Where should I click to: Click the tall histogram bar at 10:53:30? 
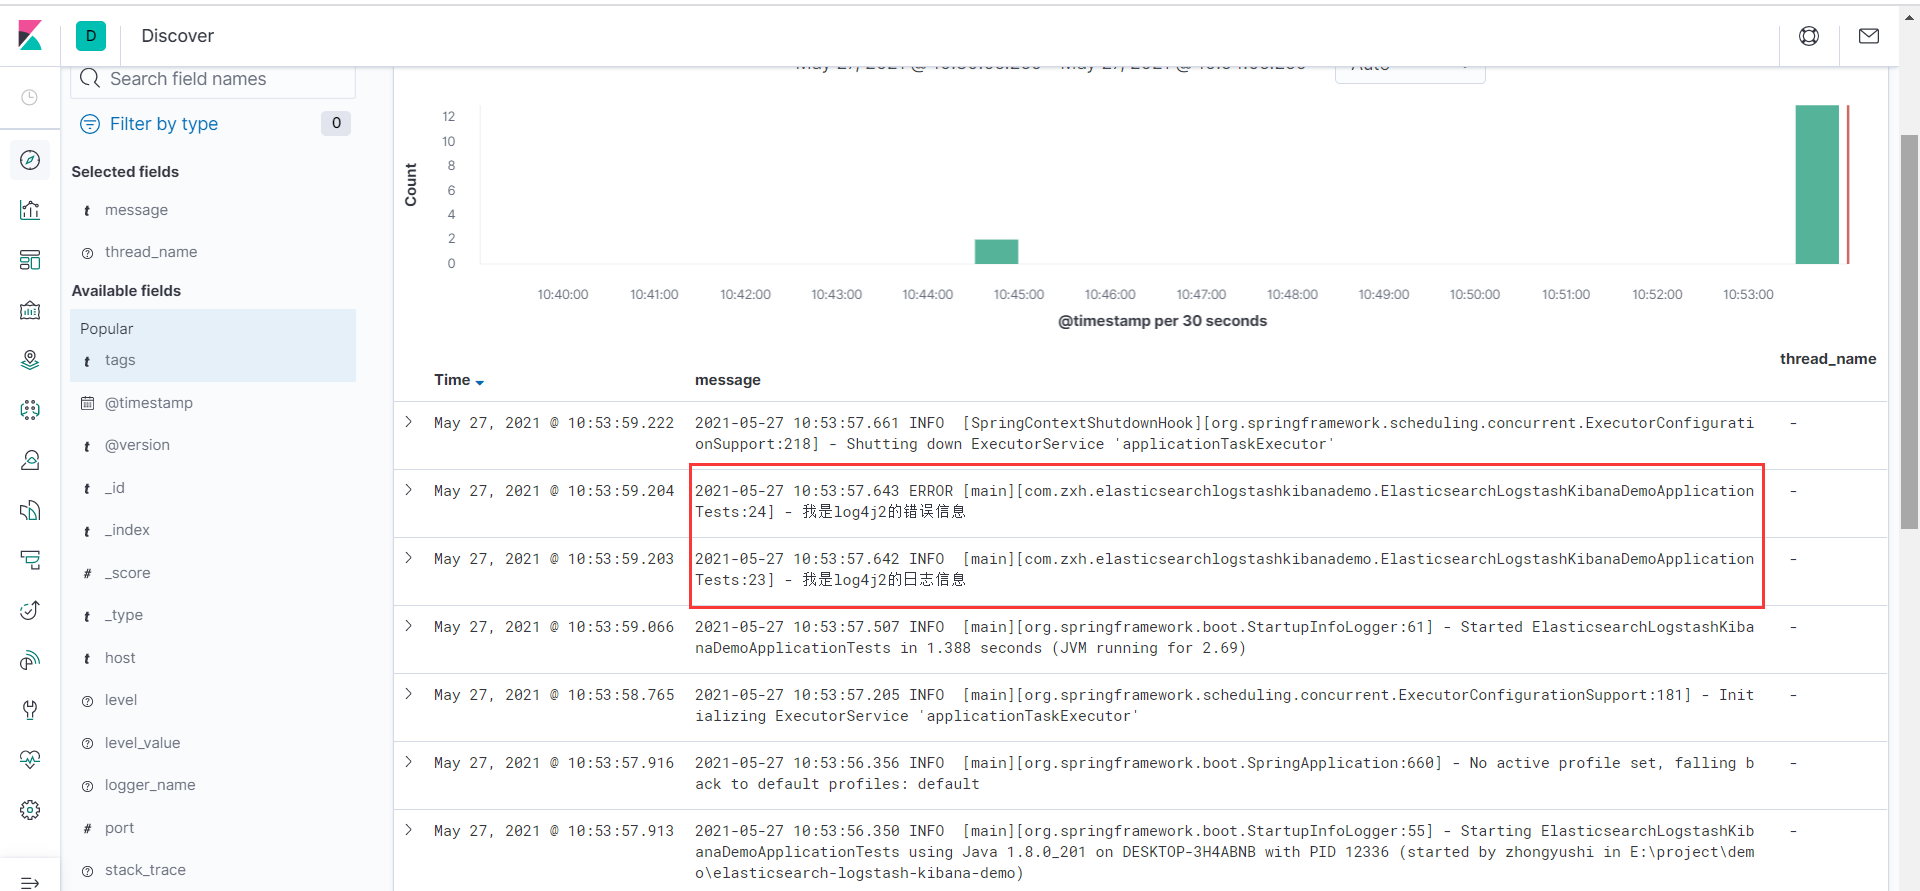tap(1817, 184)
